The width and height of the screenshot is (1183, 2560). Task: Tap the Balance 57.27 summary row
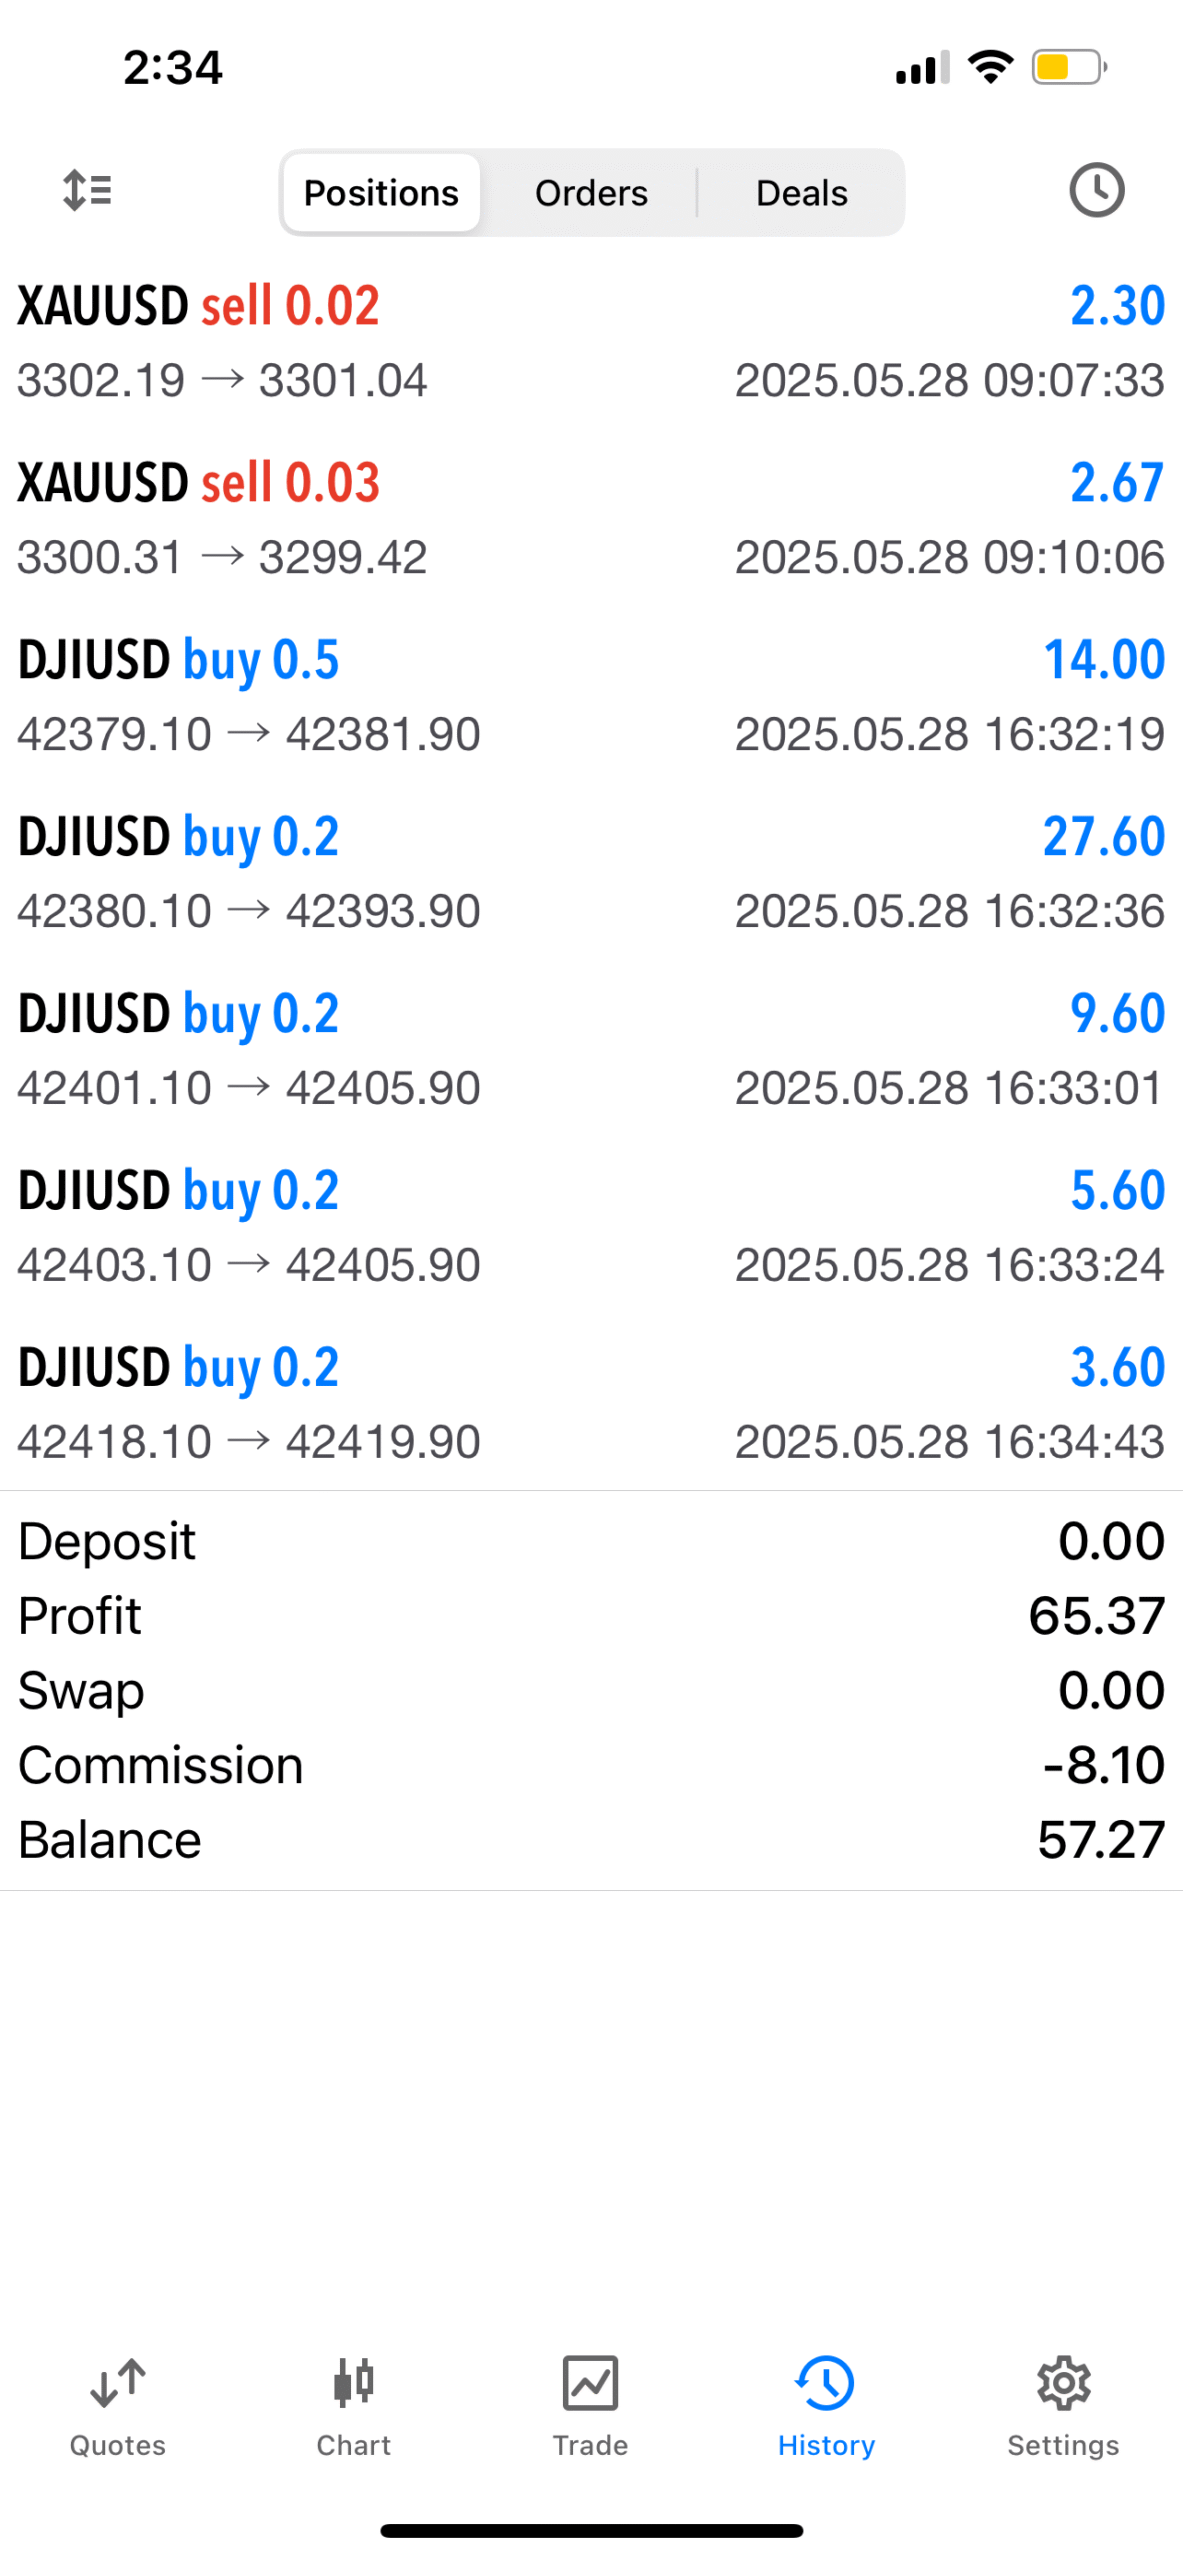591,1839
